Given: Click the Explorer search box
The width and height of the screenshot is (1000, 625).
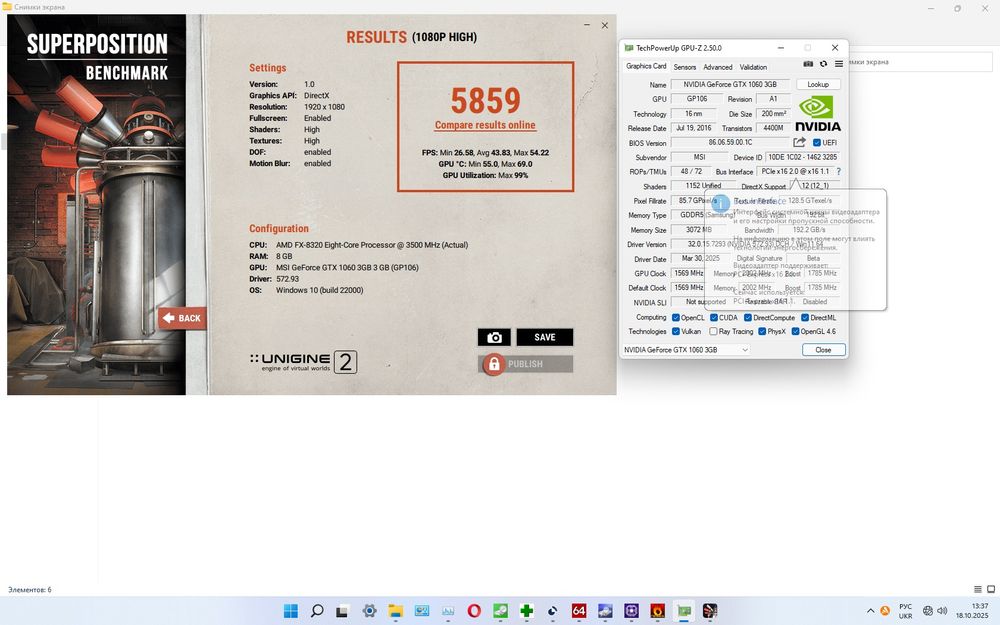Looking at the screenshot, I should pyautogui.click(x=920, y=62).
